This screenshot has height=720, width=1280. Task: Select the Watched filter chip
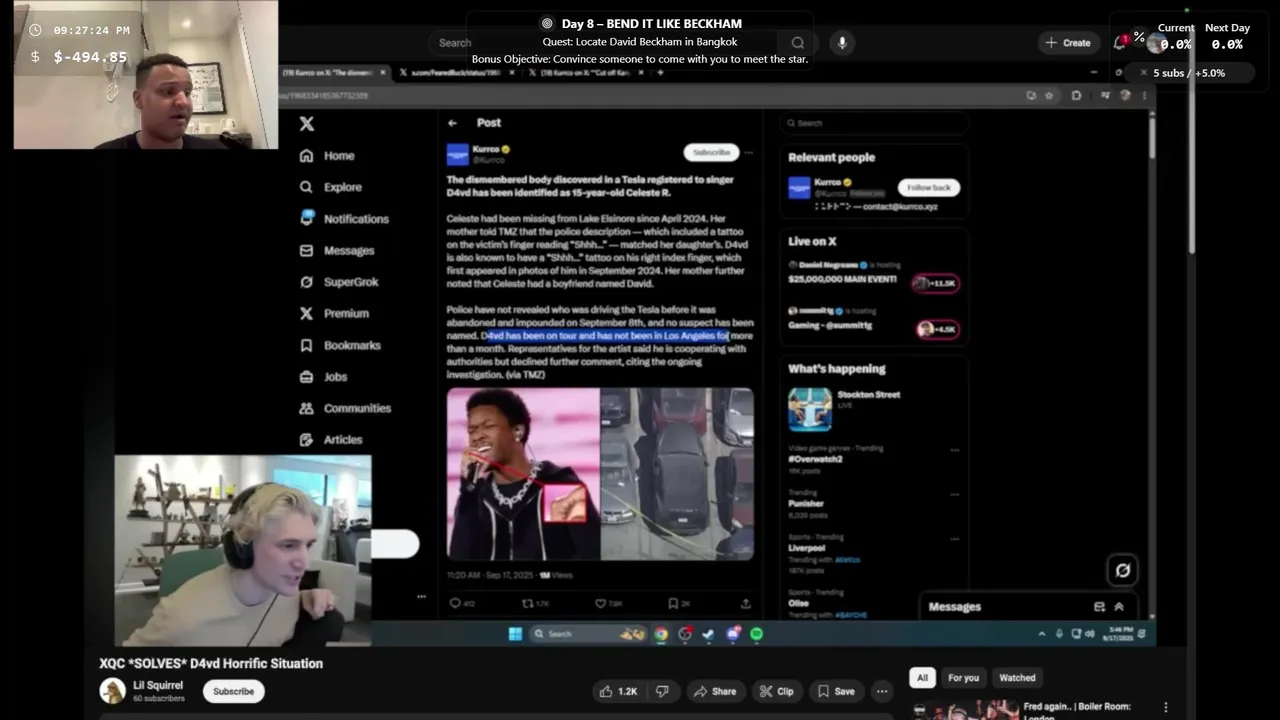point(1017,678)
